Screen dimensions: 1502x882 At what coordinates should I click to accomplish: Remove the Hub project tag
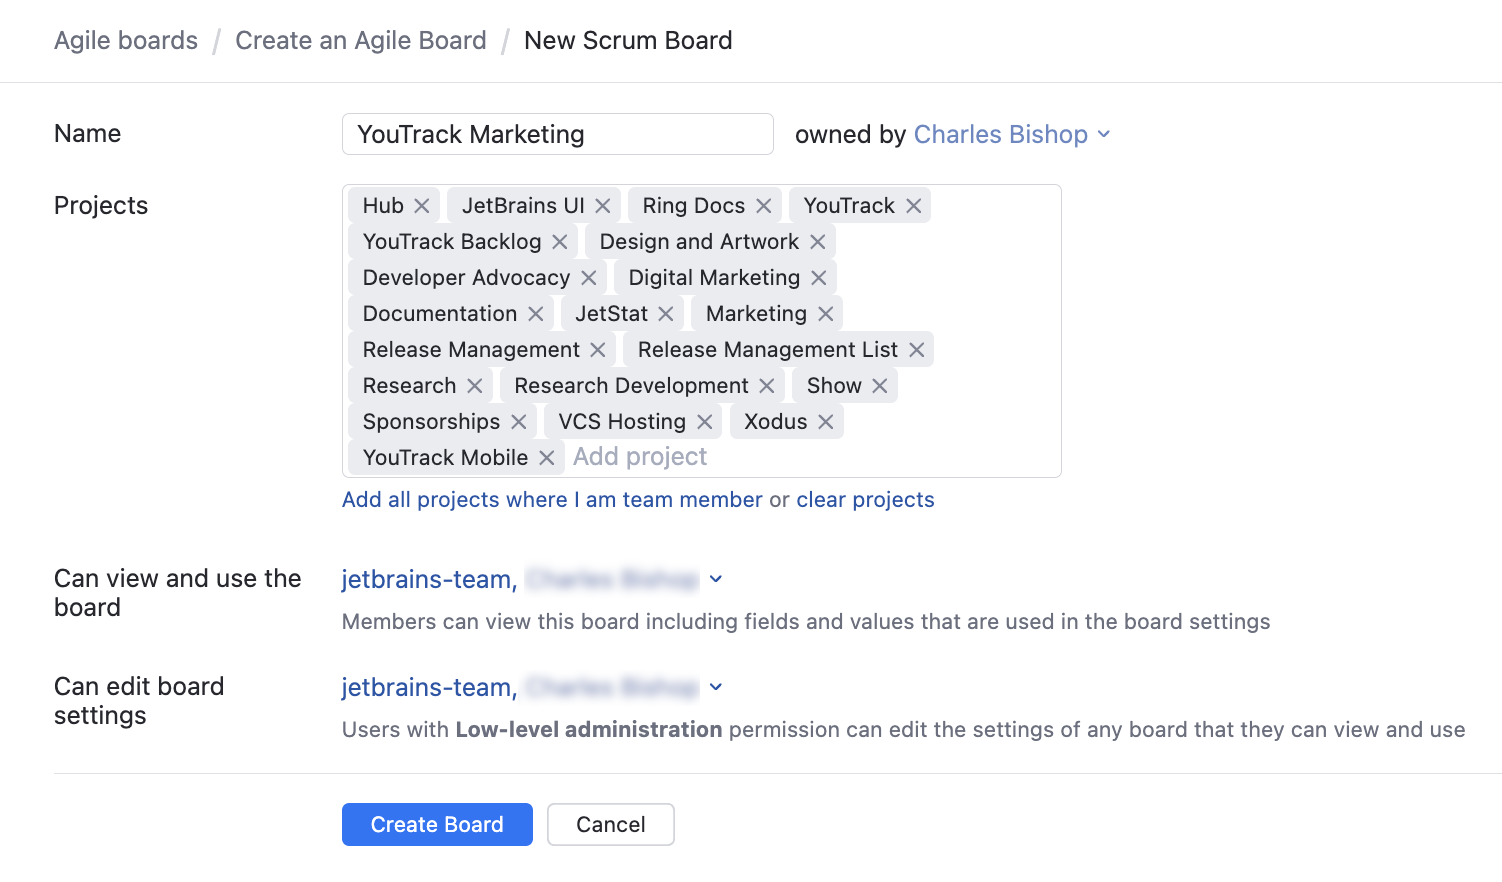[423, 205]
